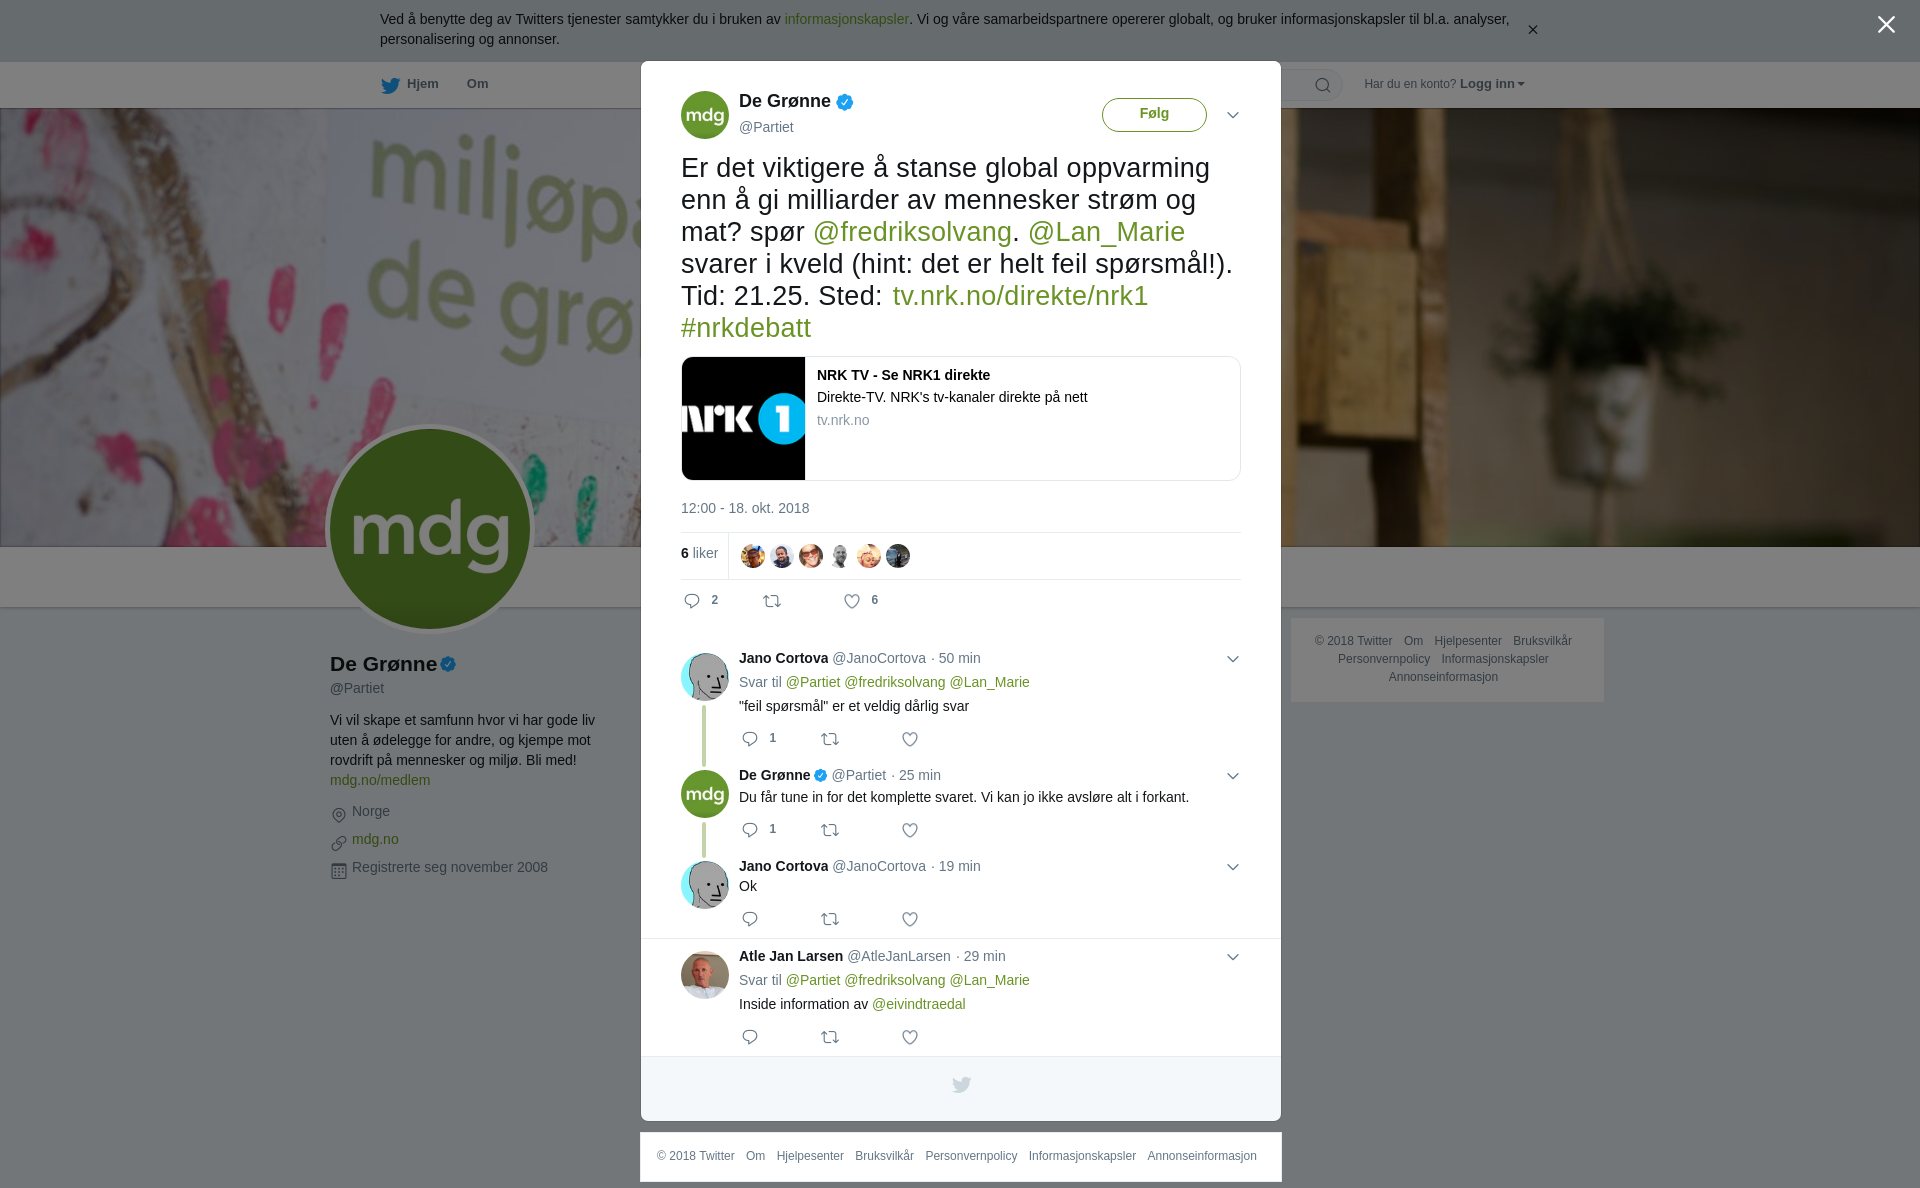The width and height of the screenshot is (1920, 1188).
Task: Open more options on Atle Jan Larsen's tweet
Action: tap(1233, 957)
